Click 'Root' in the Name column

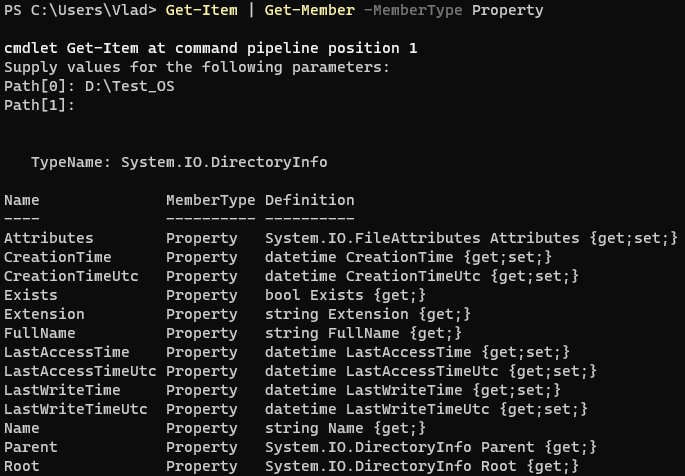[21, 466]
